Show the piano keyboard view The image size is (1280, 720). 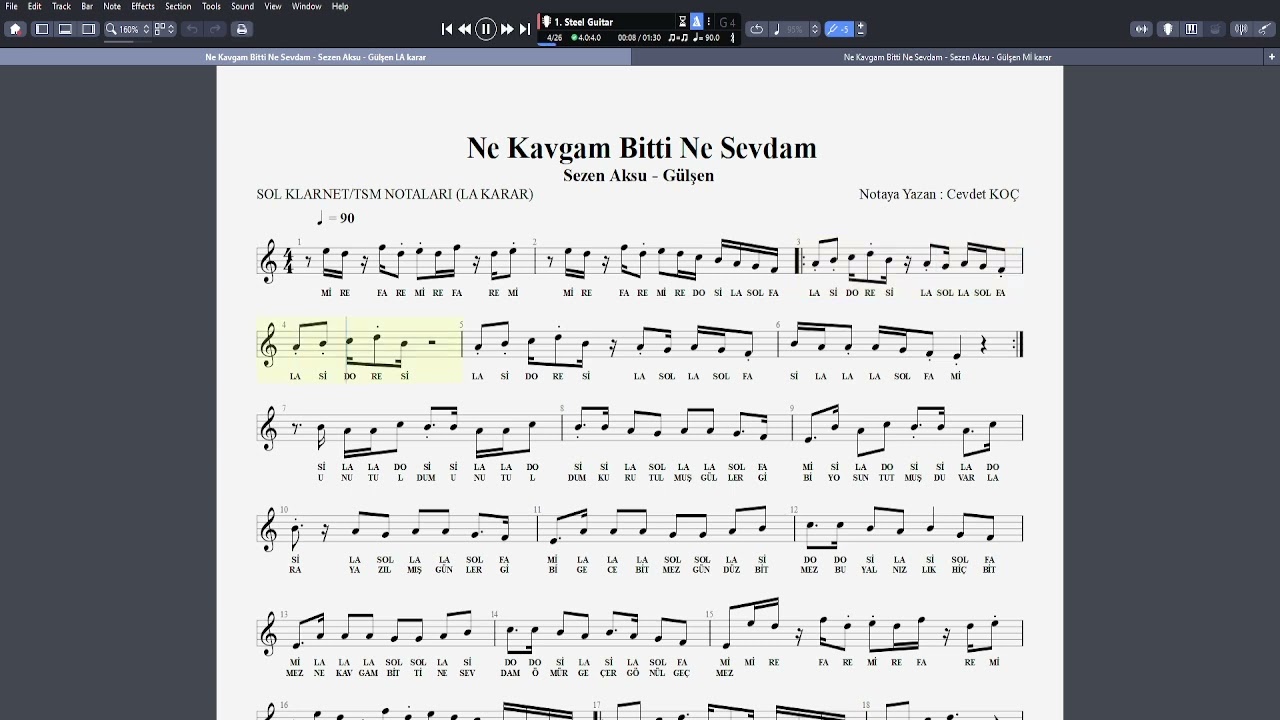pyautogui.click(x=1191, y=29)
